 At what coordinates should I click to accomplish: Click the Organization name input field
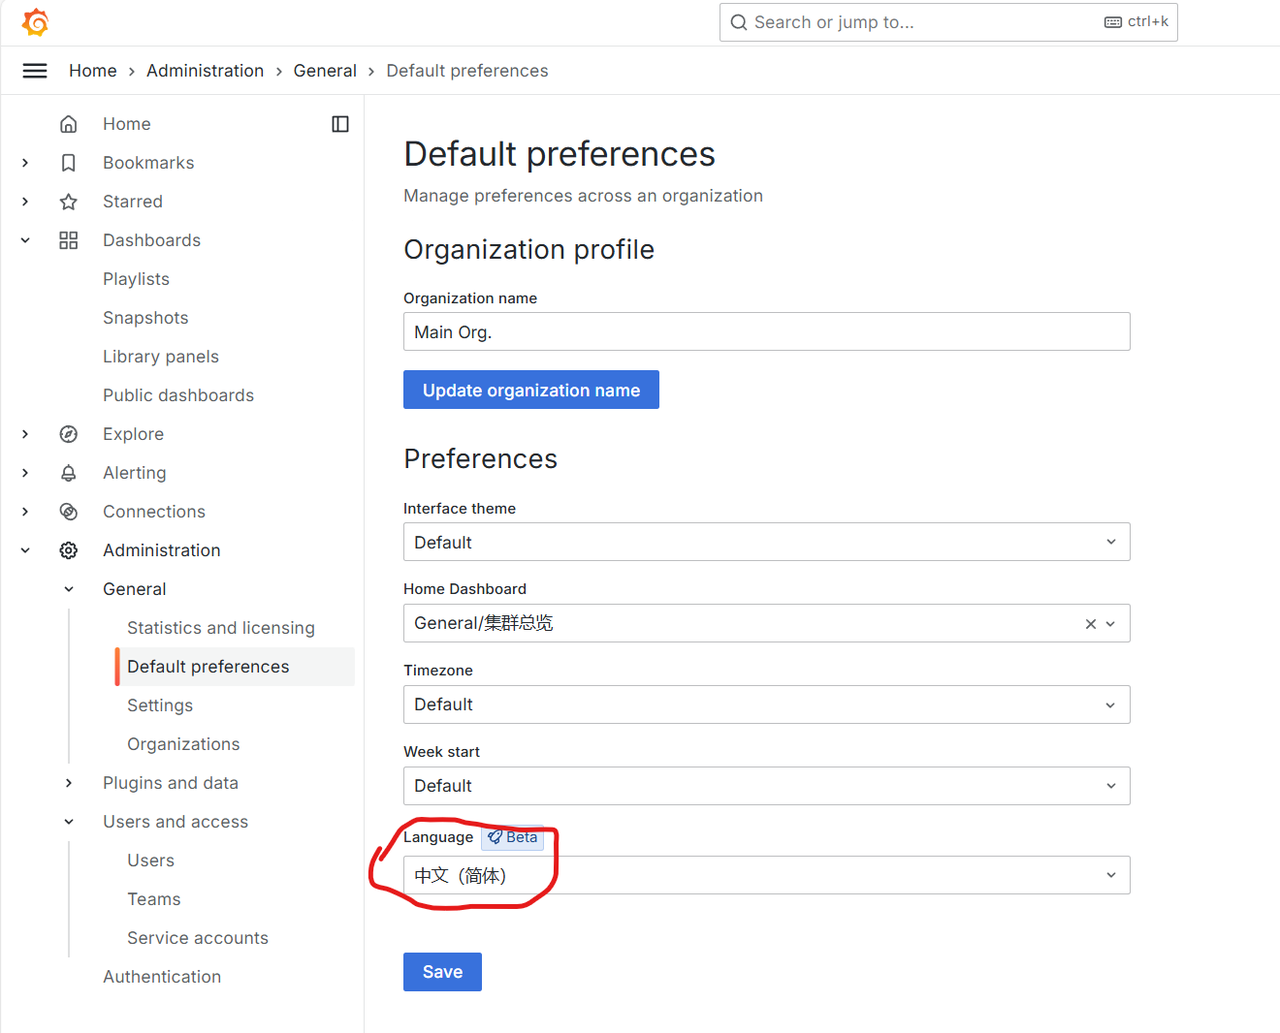[x=766, y=332]
